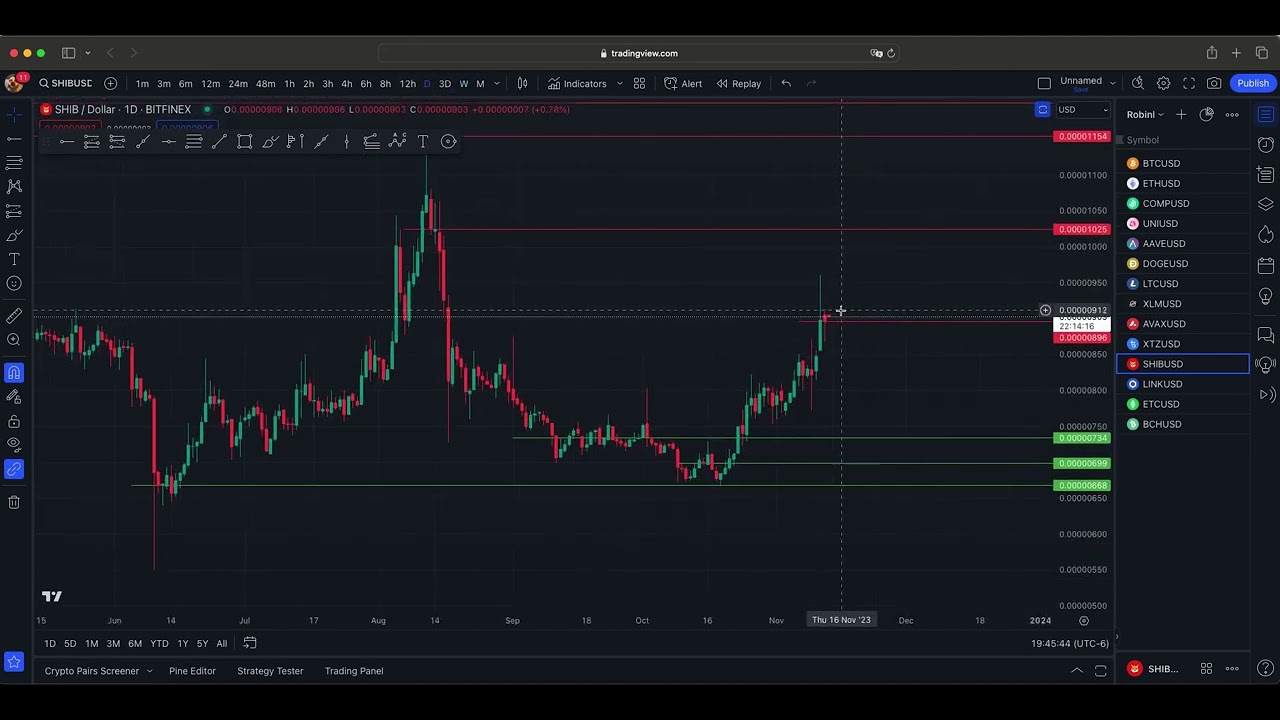The image size is (1280, 720).
Task: Select LINKUSD in the watchlist
Action: point(1183,384)
